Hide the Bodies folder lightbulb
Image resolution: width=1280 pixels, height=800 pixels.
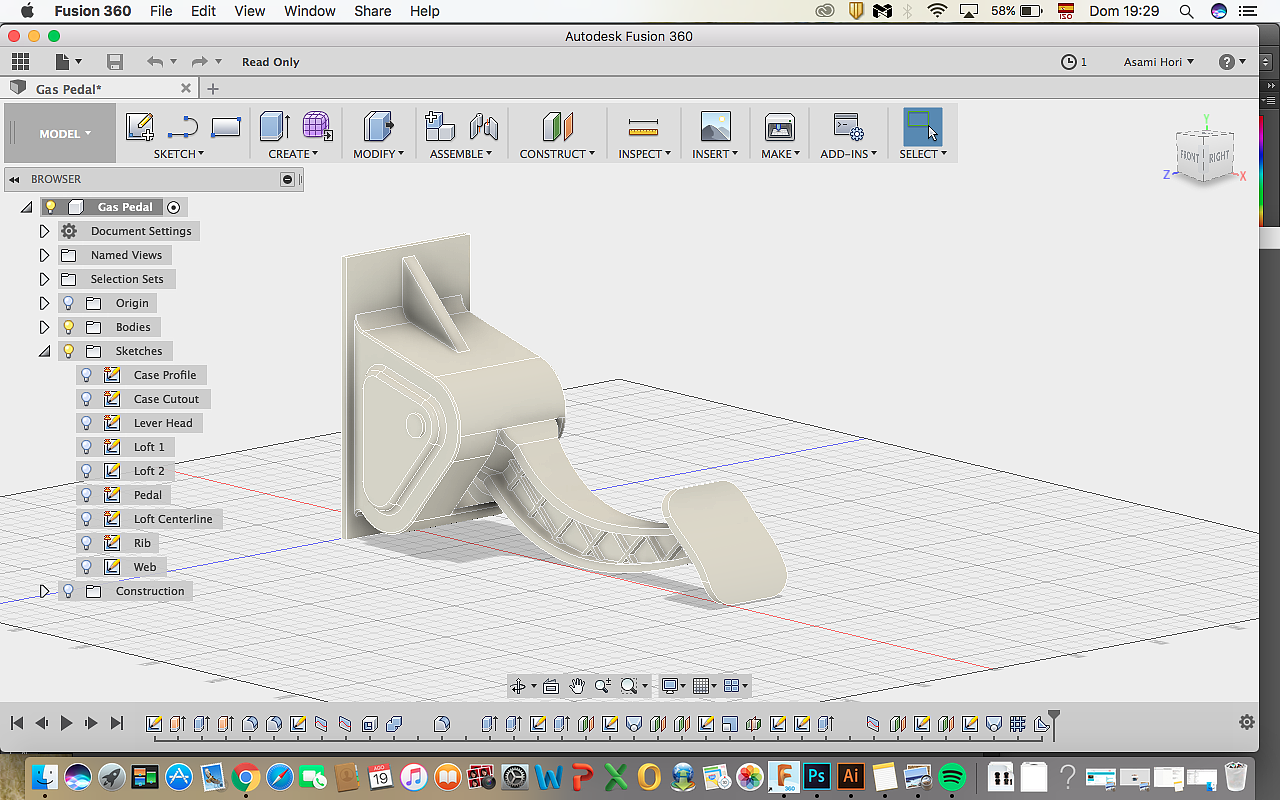pyautogui.click(x=69, y=327)
